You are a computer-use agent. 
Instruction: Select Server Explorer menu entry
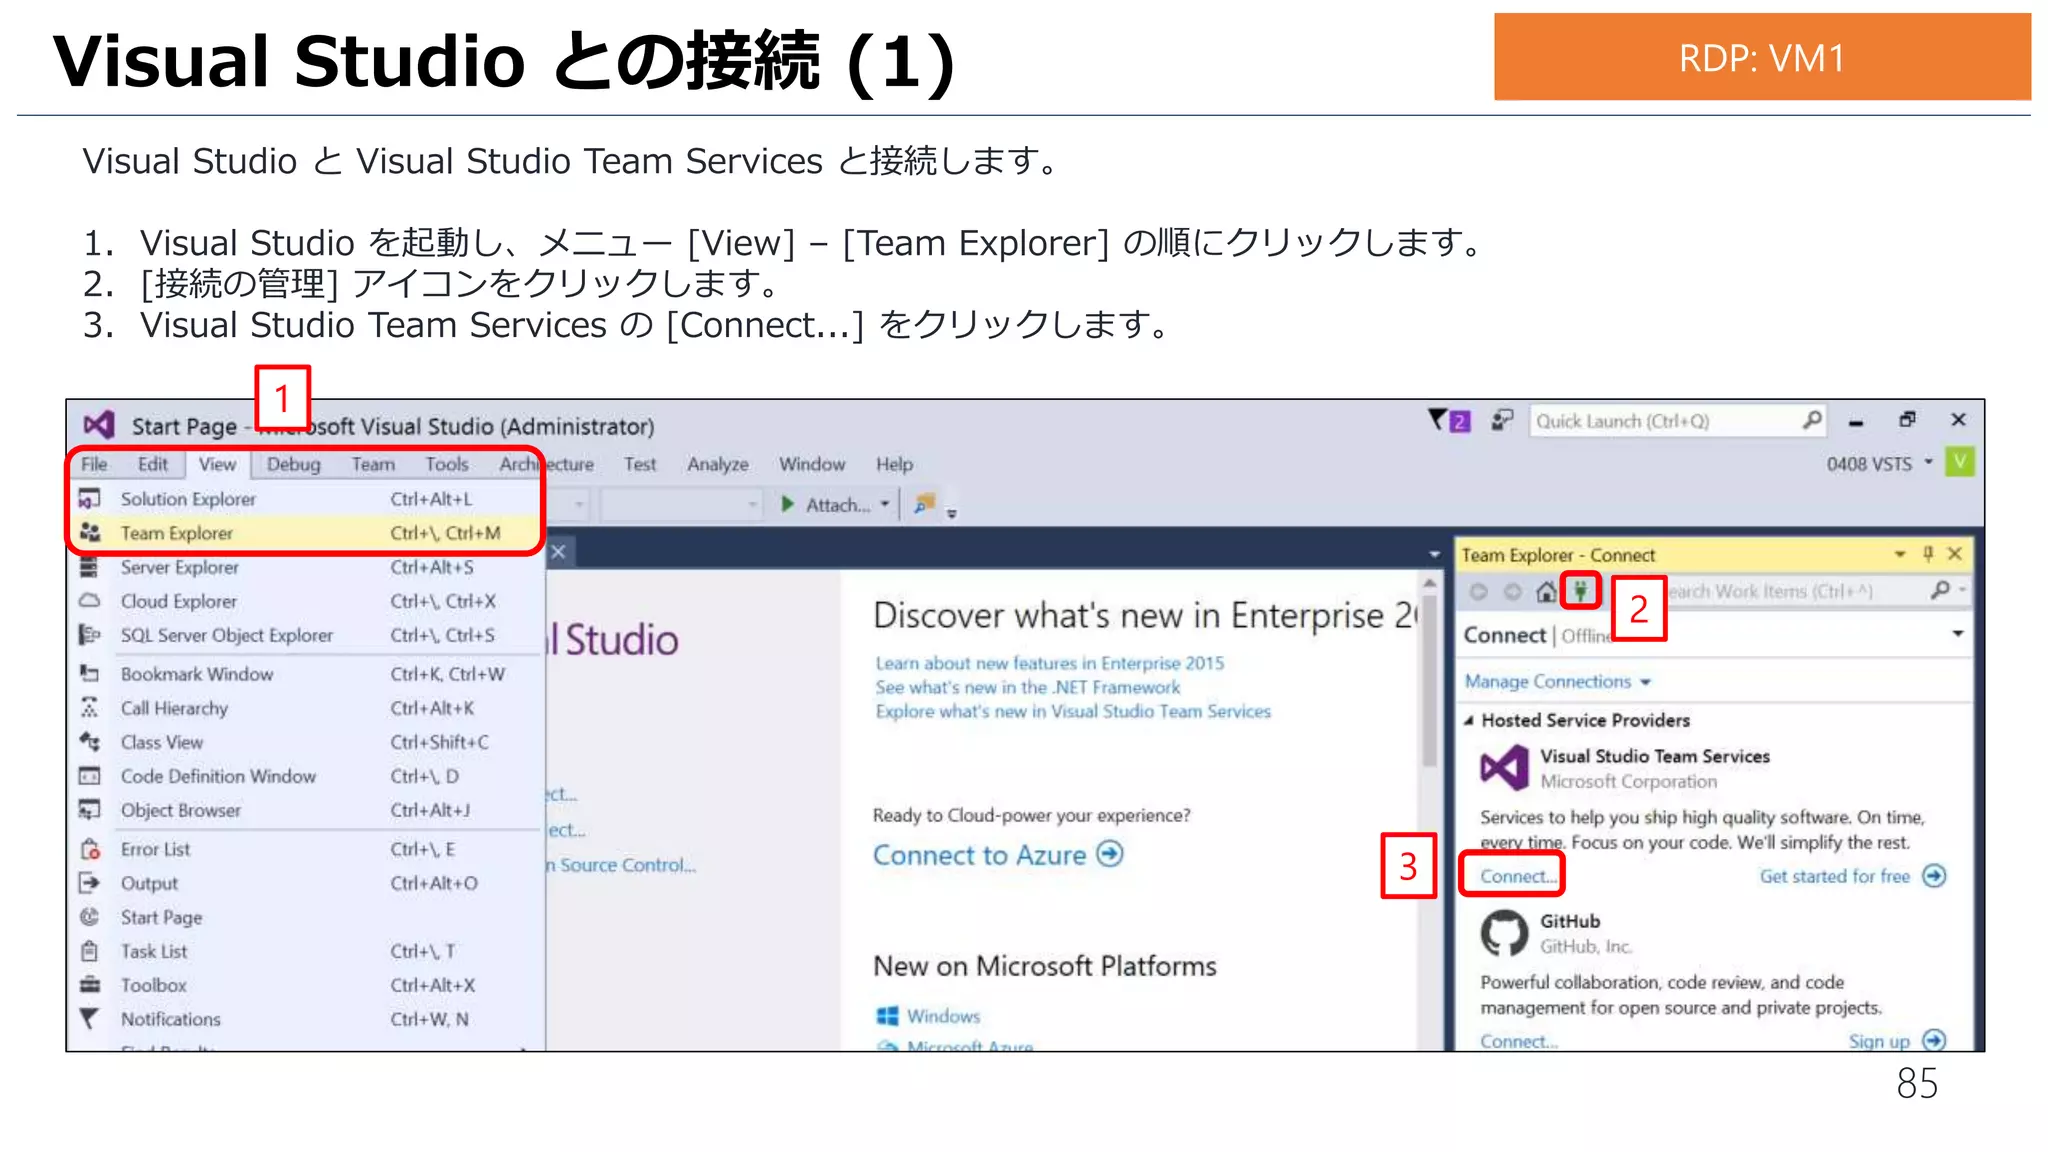[x=306, y=567]
